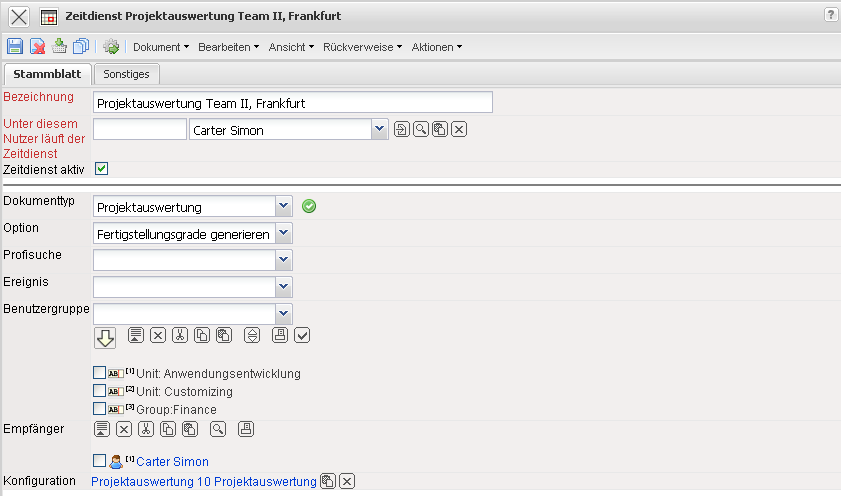Image resolution: width=841 pixels, height=496 pixels.
Task: Remove the Konfiguration entry with X icon
Action: click(347, 481)
